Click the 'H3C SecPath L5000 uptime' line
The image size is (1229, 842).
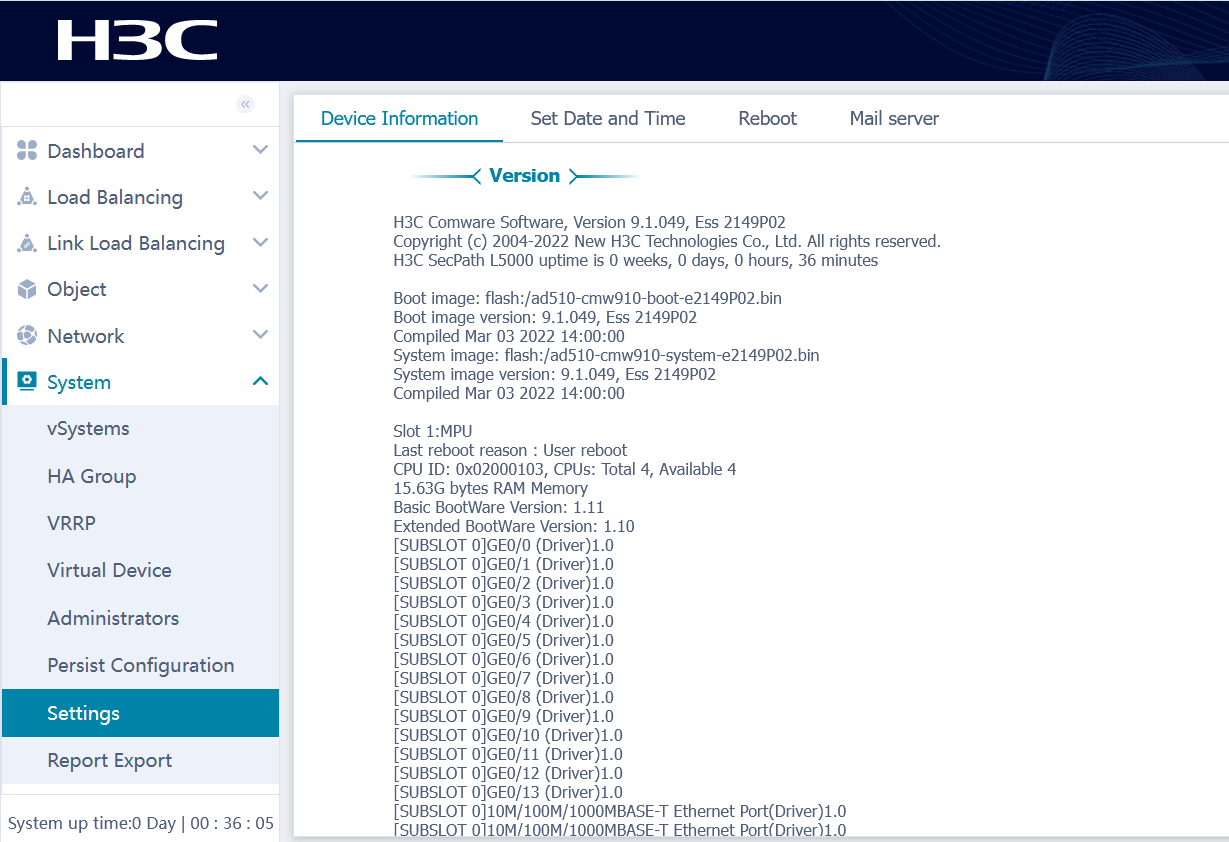click(x=636, y=260)
